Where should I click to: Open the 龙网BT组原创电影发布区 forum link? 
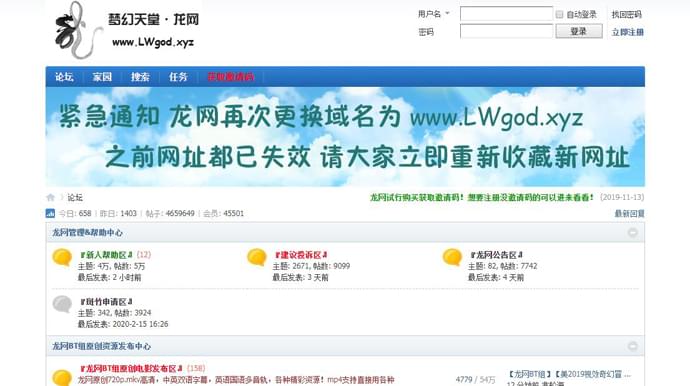click(x=131, y=368)
